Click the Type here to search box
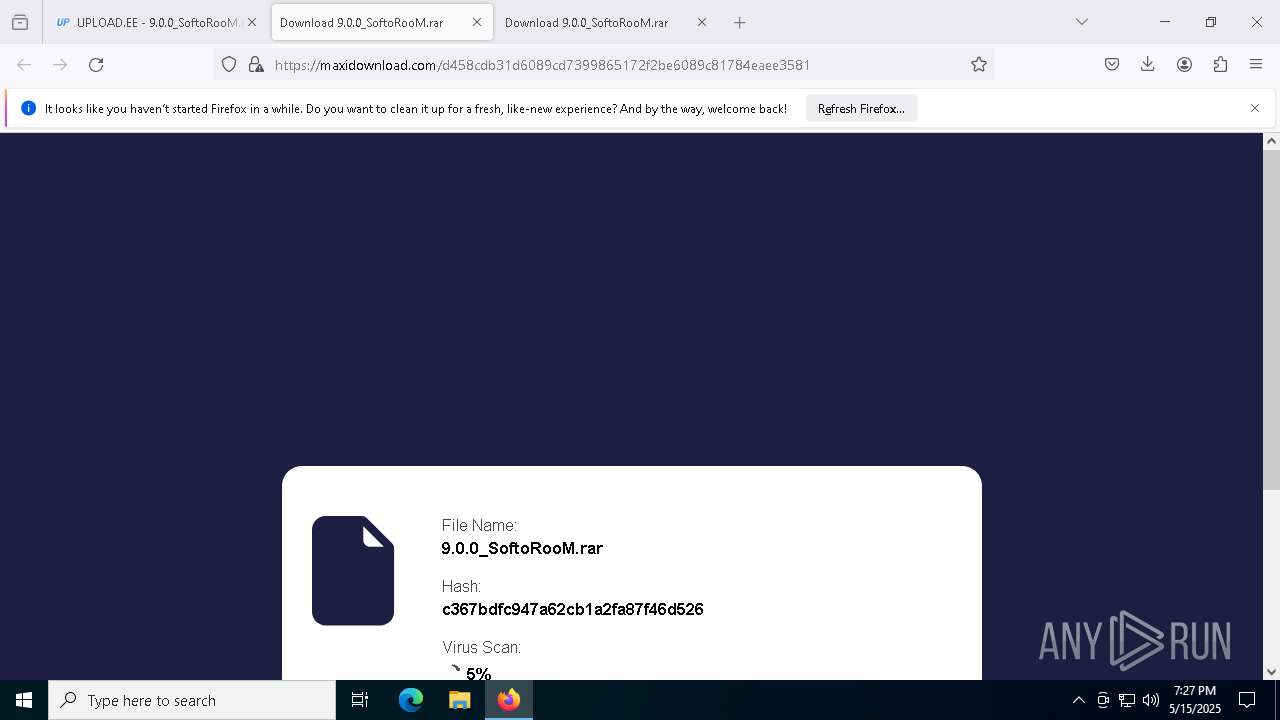The width and height of the screenshot is (1280, 720). coord(192,700)
